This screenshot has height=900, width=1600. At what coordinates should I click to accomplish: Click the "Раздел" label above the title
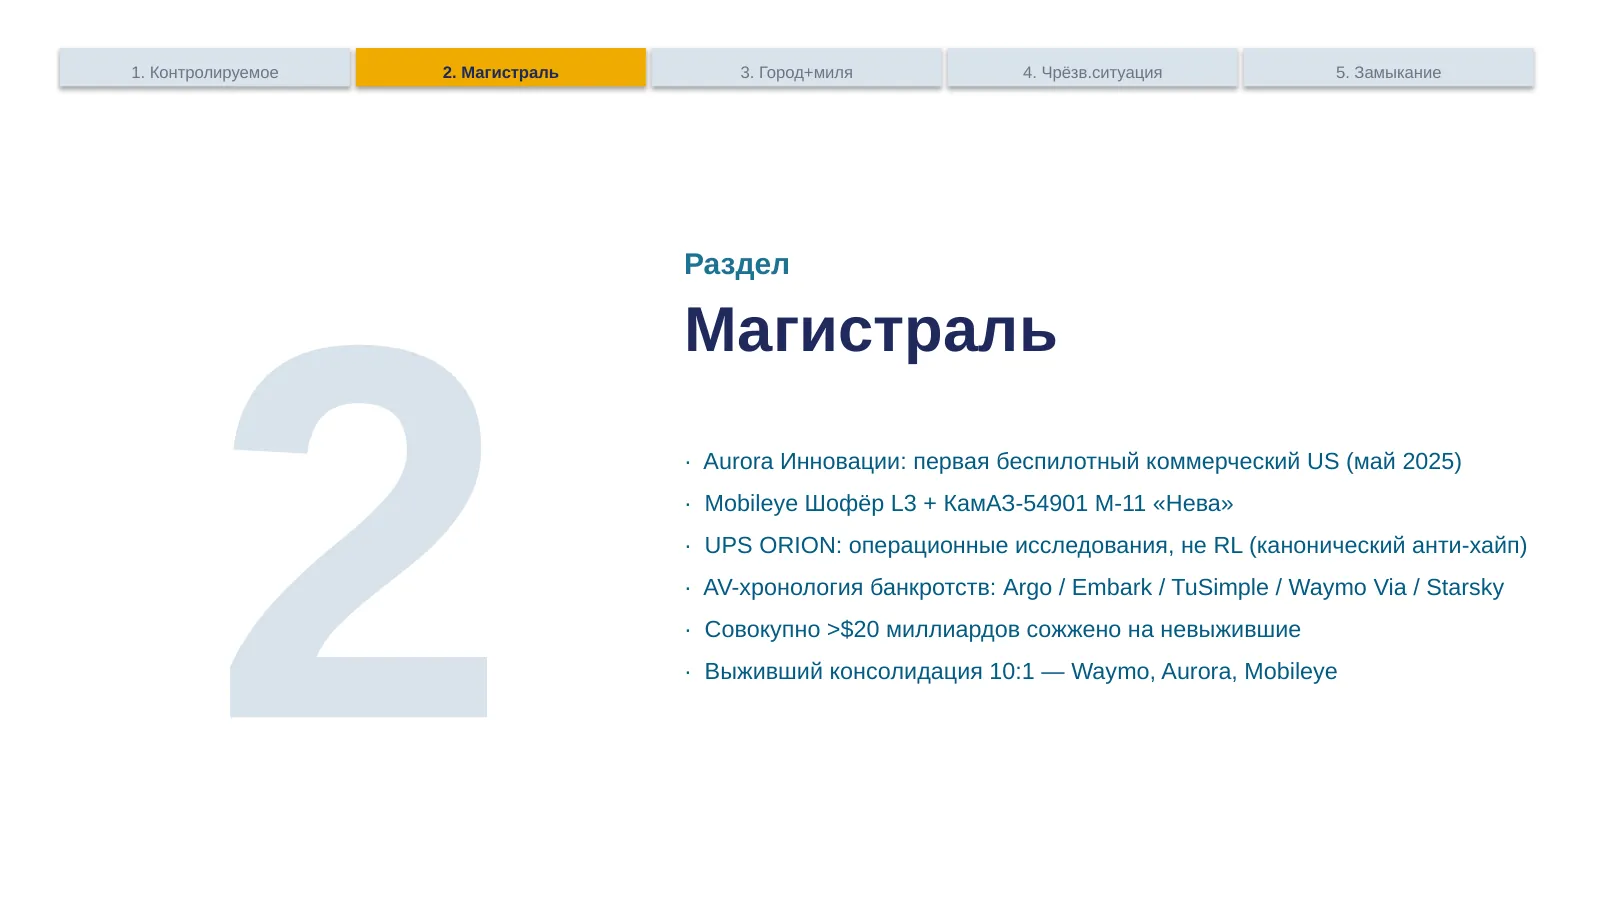click(737, 264)
